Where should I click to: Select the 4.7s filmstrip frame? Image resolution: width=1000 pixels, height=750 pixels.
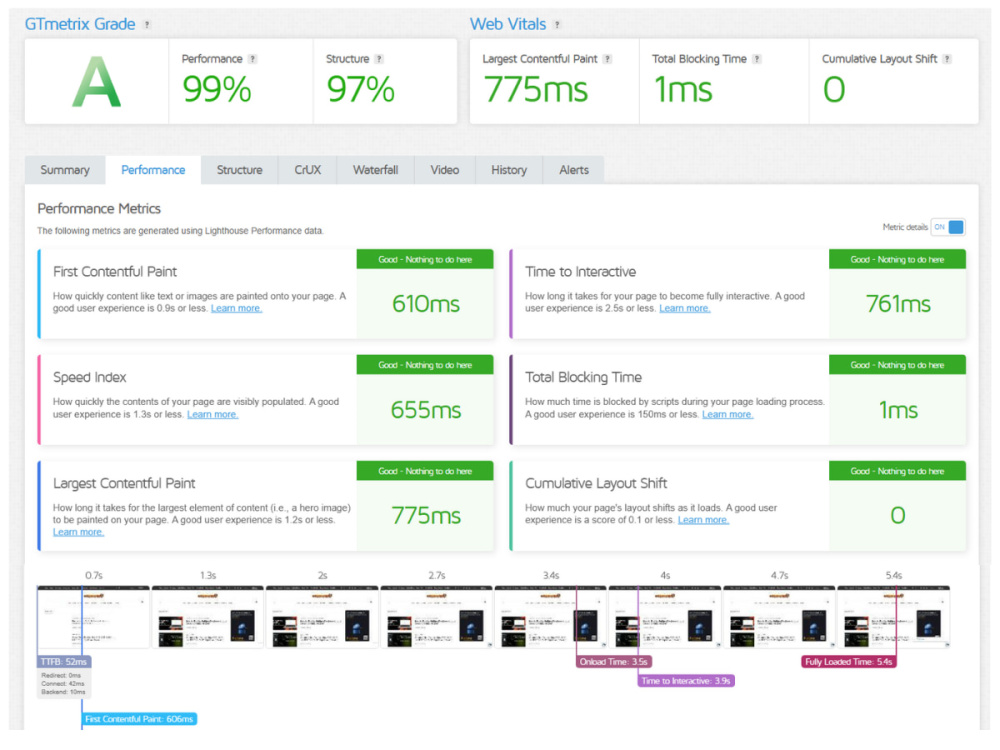(x=779, y=617)
